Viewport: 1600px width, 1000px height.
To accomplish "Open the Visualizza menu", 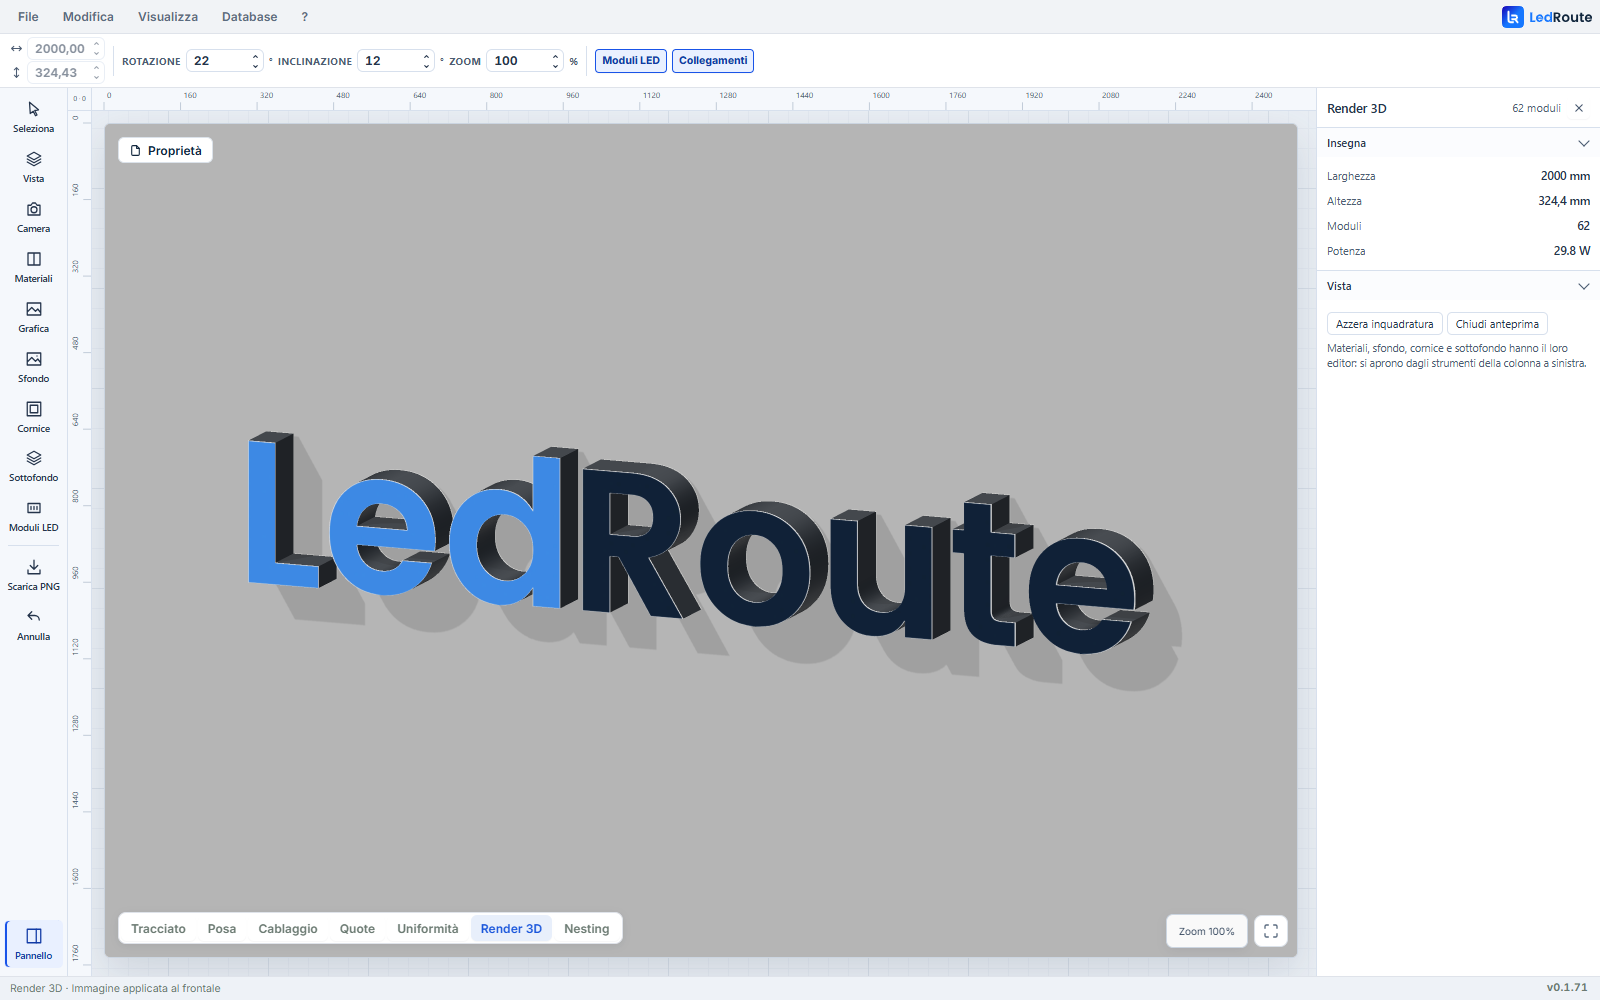I will point(168,17).
